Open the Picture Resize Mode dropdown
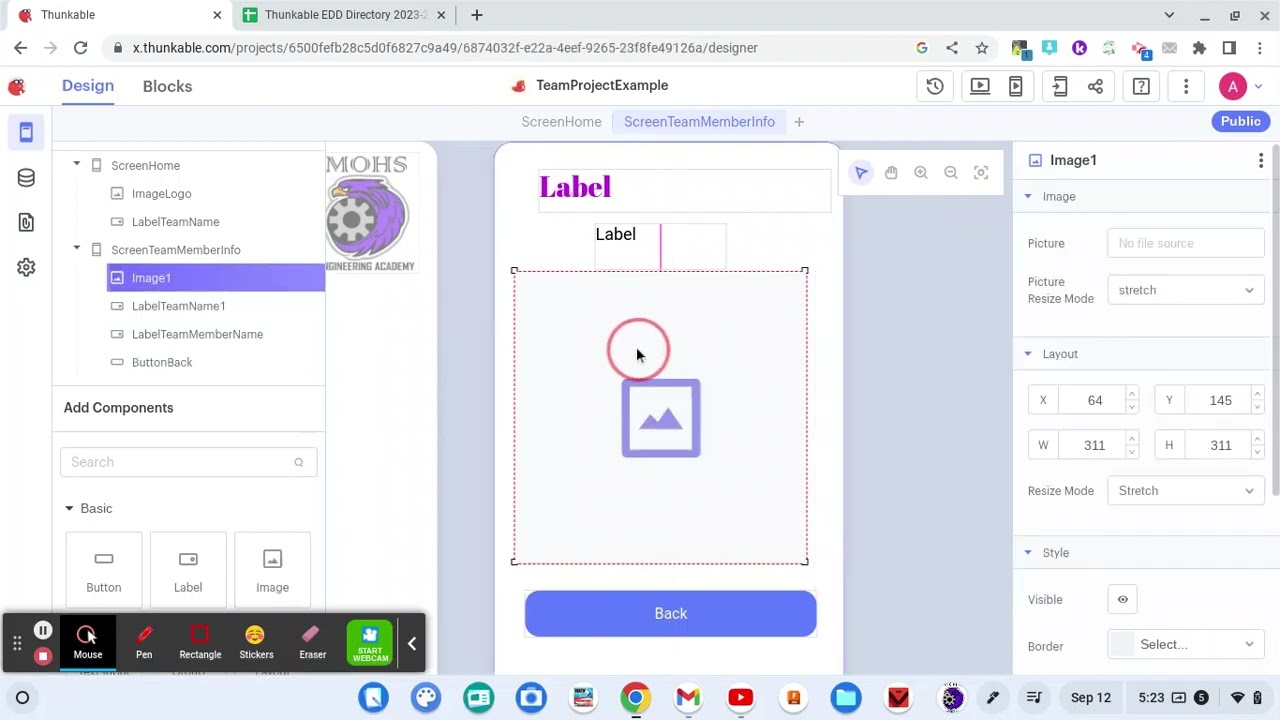The width and height of the screenshot is (1280, 720). tap(1186, 290)
